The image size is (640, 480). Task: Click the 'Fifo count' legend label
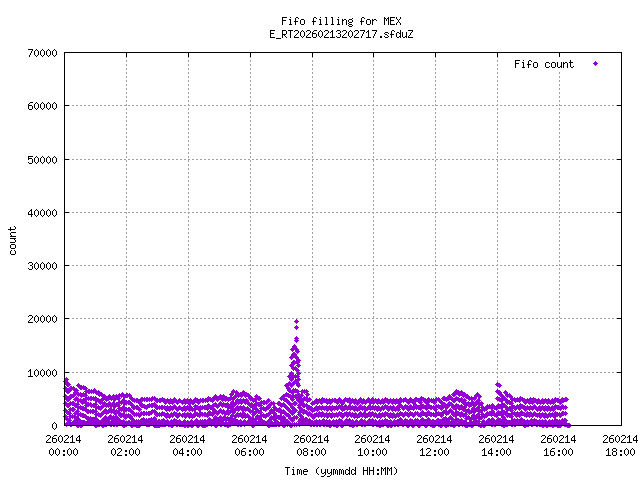(543, 64)
